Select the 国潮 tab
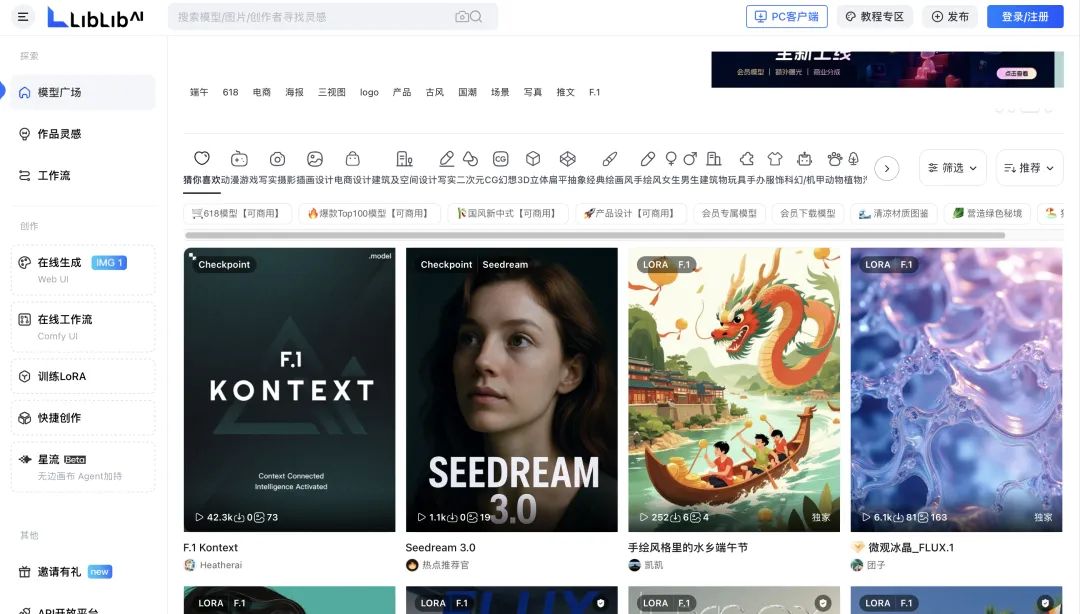1080x614 pixels. click(468, 92)
